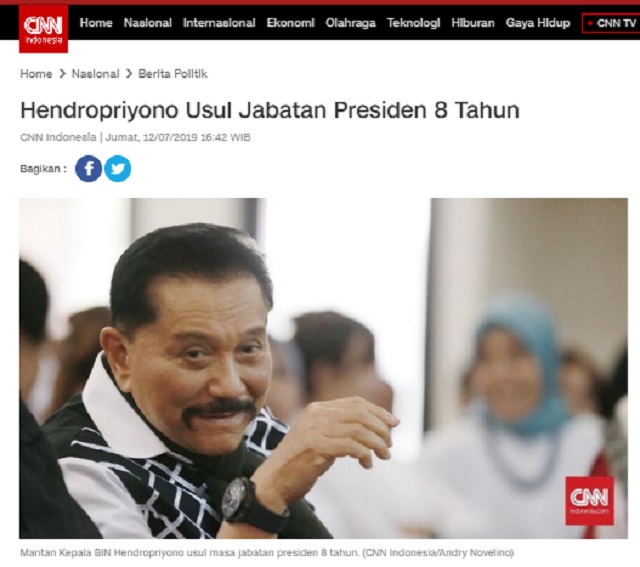Navigate to the Teknologi section
Viewport: 640px width, 567px height.
(413, 23)
